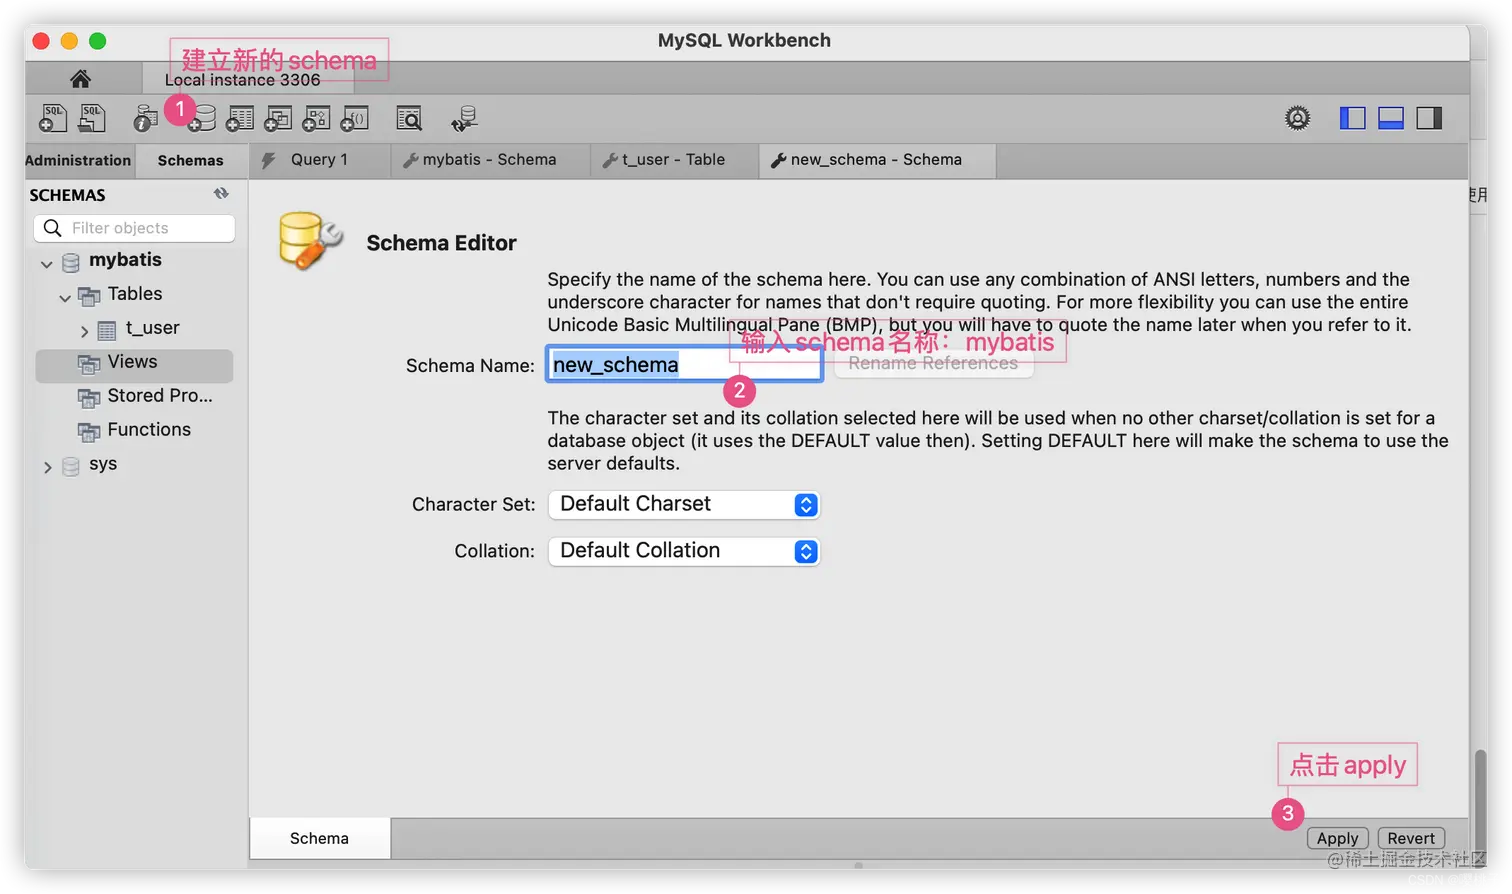Create a new table toolbar icon
1512x894 pixels.
click(x=240, y=119)
